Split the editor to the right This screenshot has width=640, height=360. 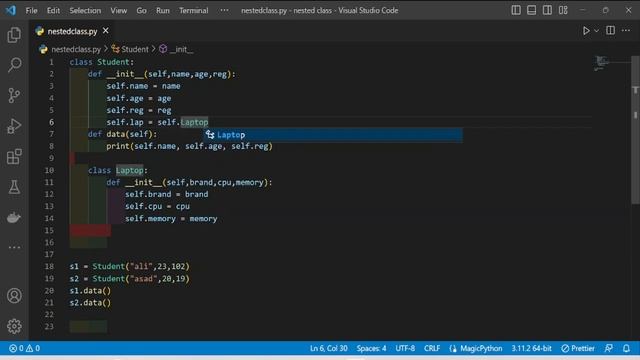[x=610, y=31]
